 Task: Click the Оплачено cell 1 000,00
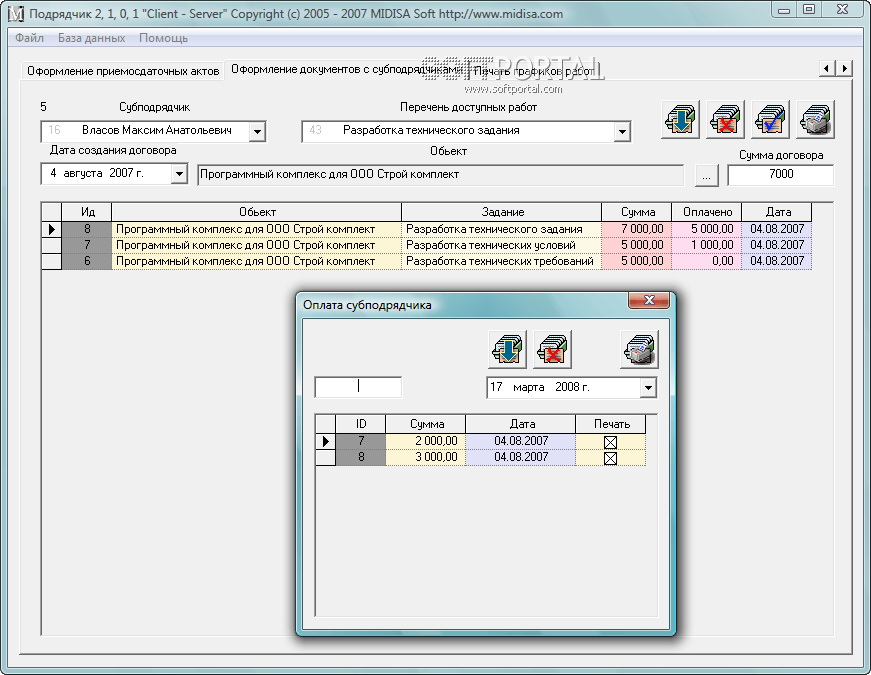click(x=707, y=245)
